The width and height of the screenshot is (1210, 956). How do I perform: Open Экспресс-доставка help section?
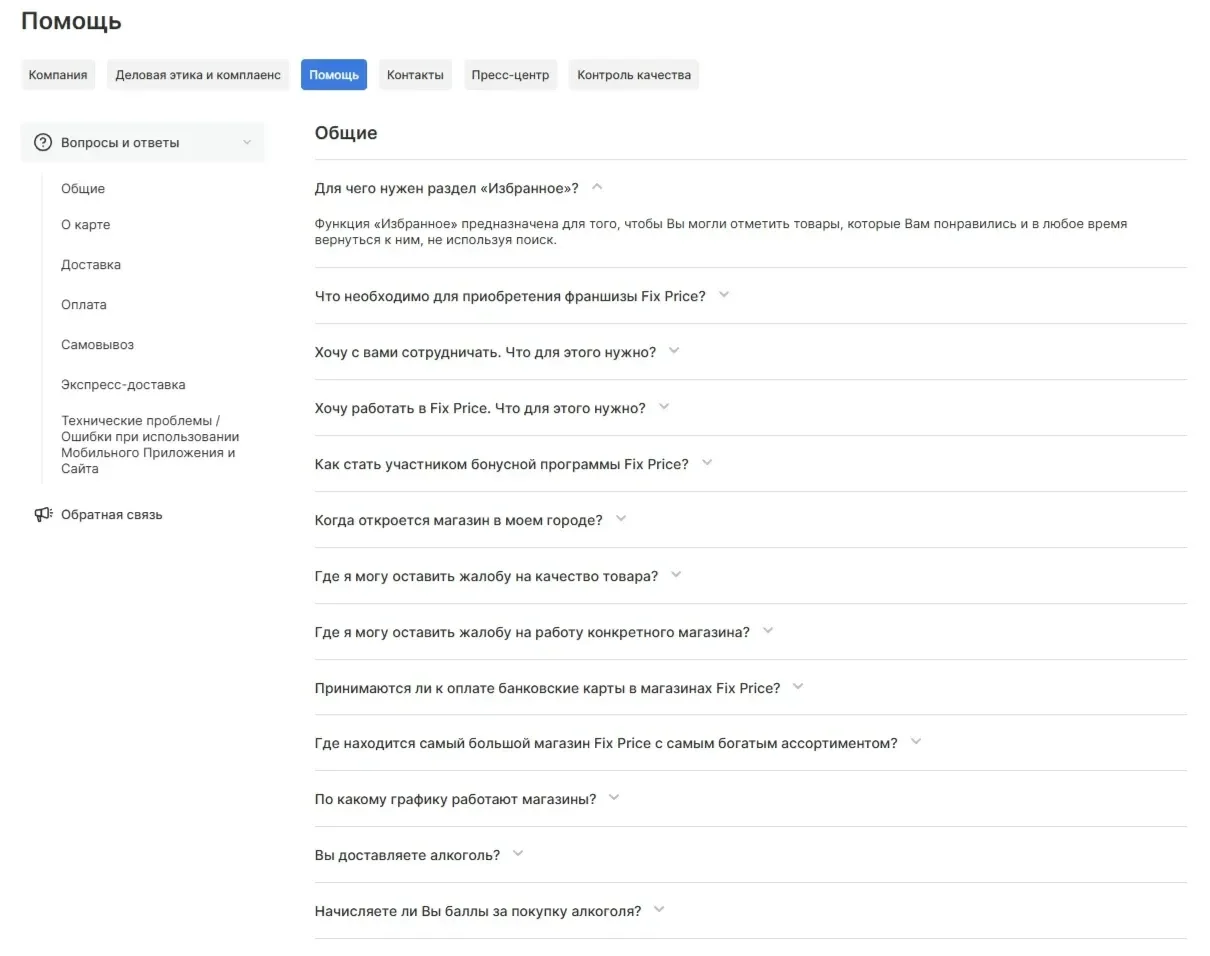point(123,385)
